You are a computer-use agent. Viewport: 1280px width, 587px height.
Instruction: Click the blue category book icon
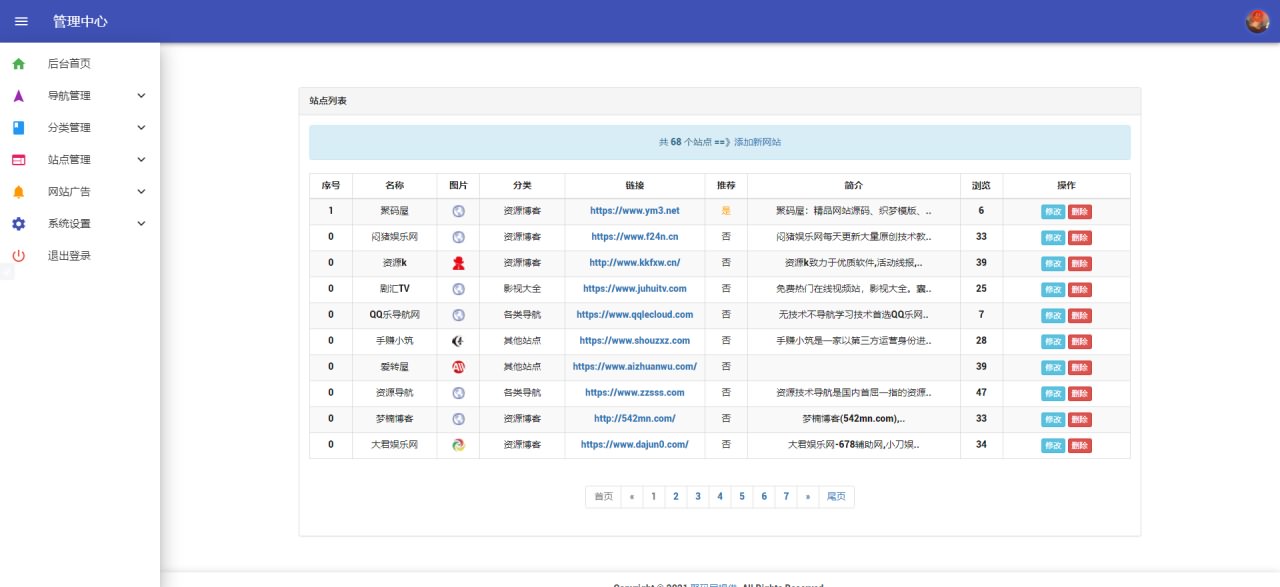tap(18, 128)
